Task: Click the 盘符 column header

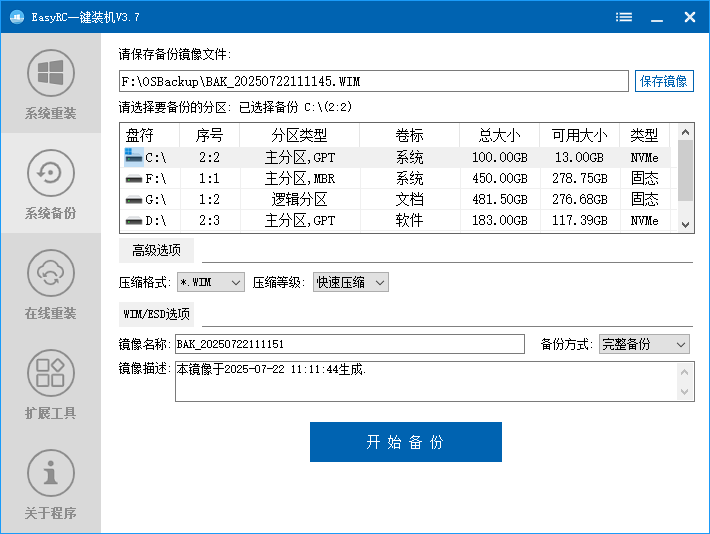Action: coord(150,135)
